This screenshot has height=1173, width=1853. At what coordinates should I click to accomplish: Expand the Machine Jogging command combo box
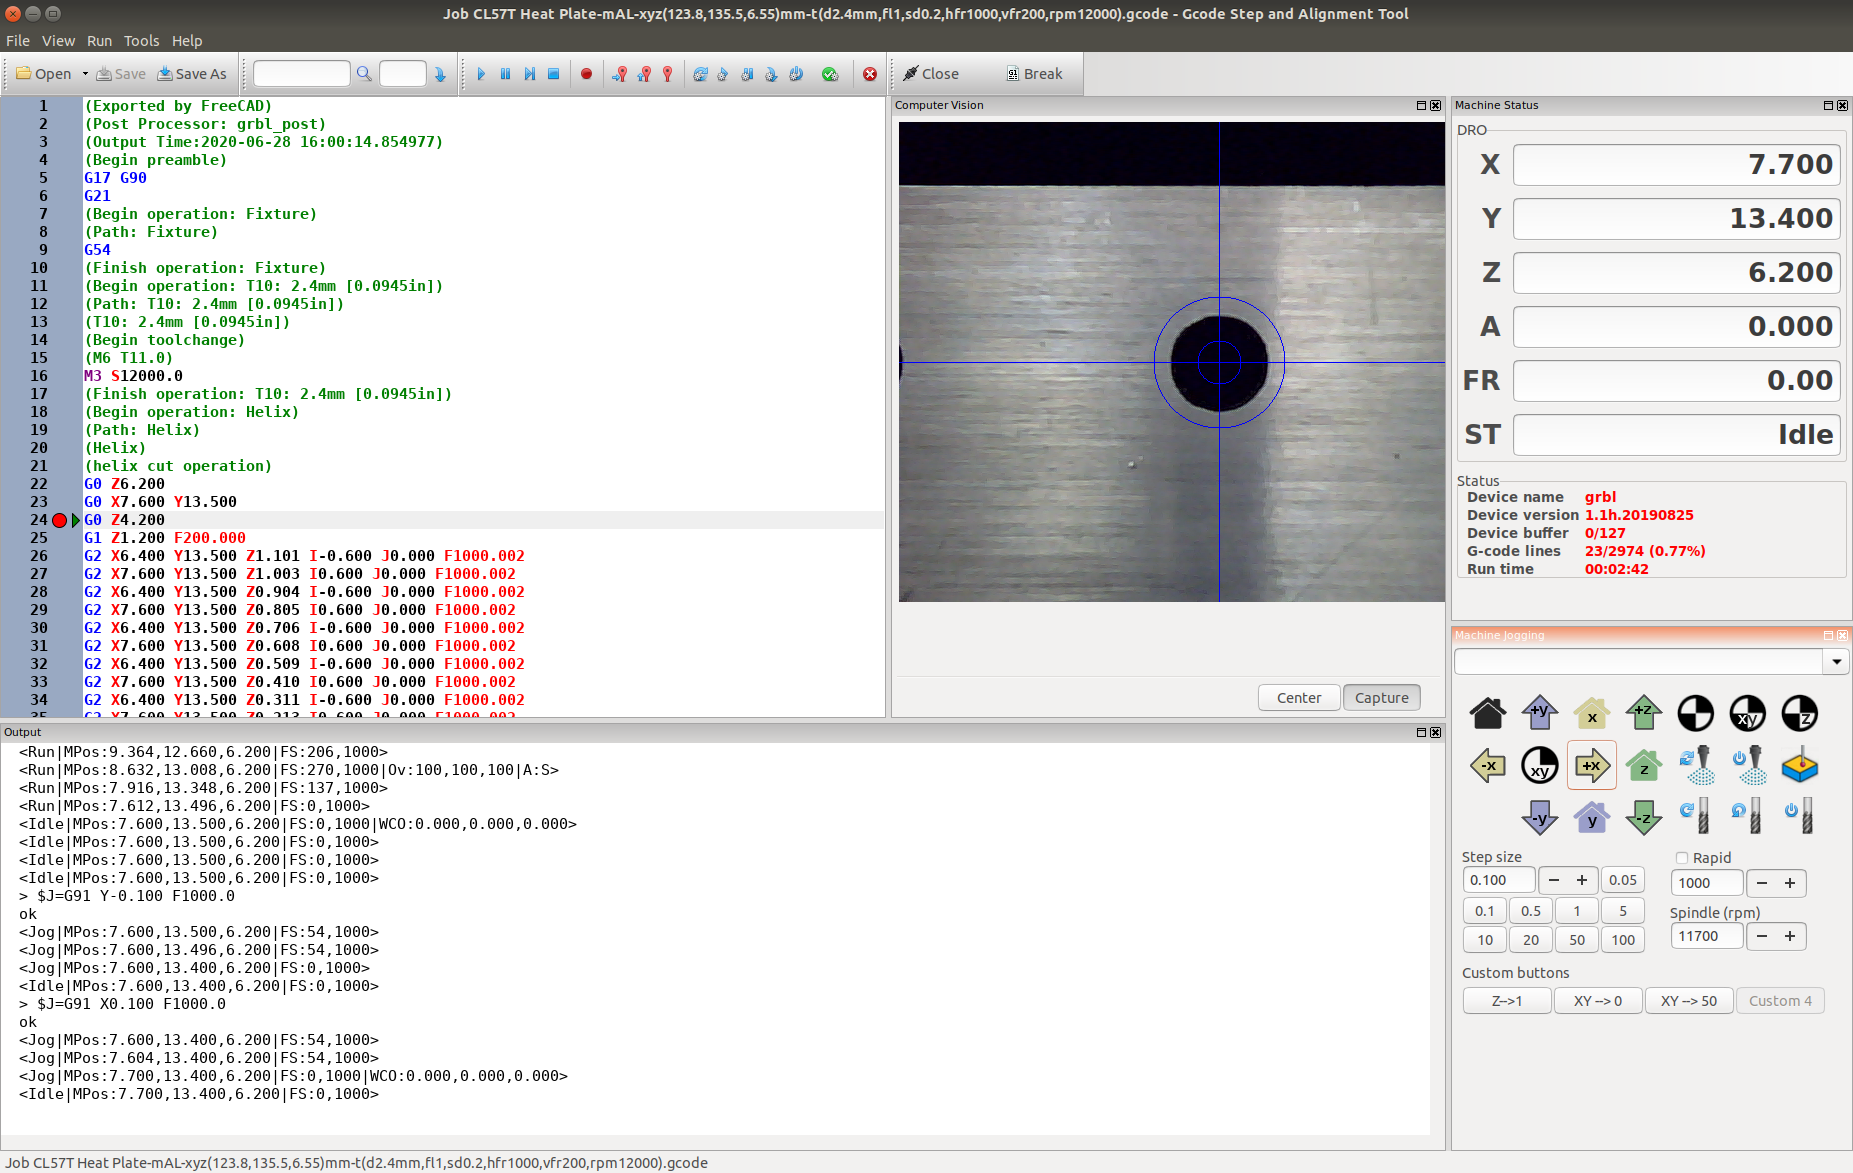click(1836, 661)
